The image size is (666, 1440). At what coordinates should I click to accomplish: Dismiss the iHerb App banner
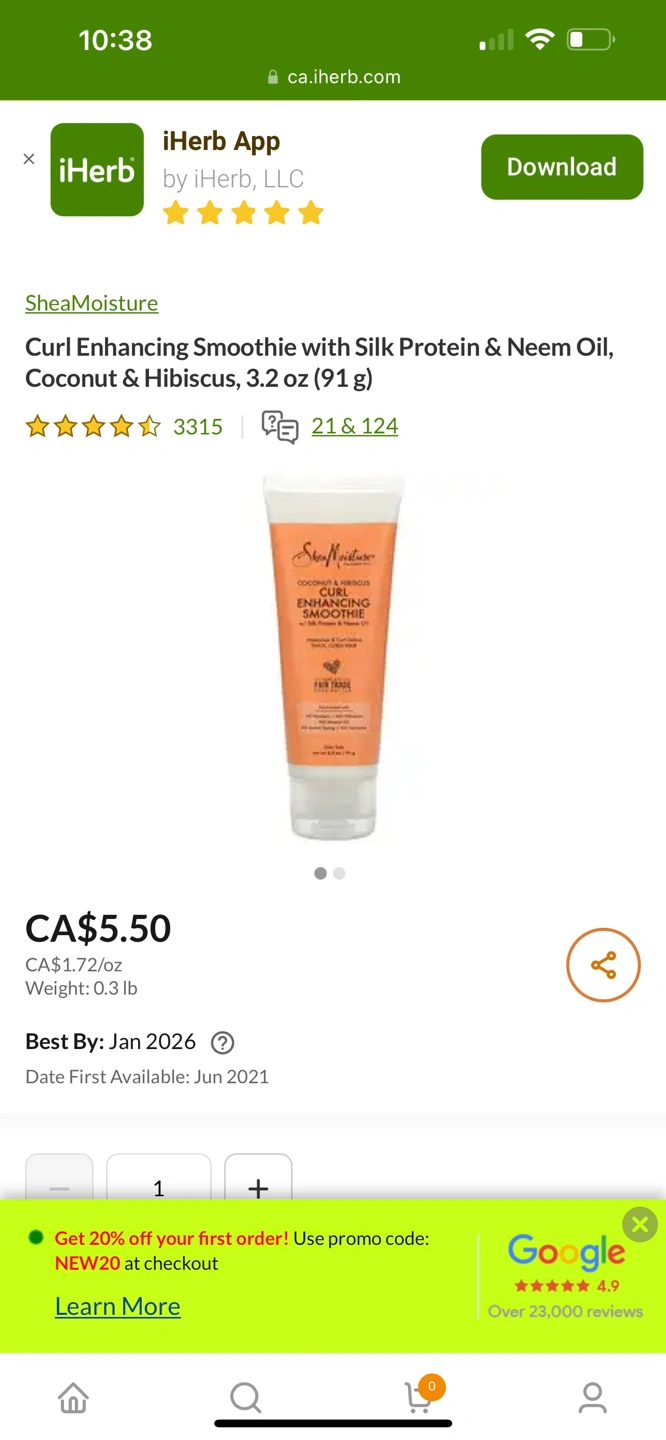29,159
